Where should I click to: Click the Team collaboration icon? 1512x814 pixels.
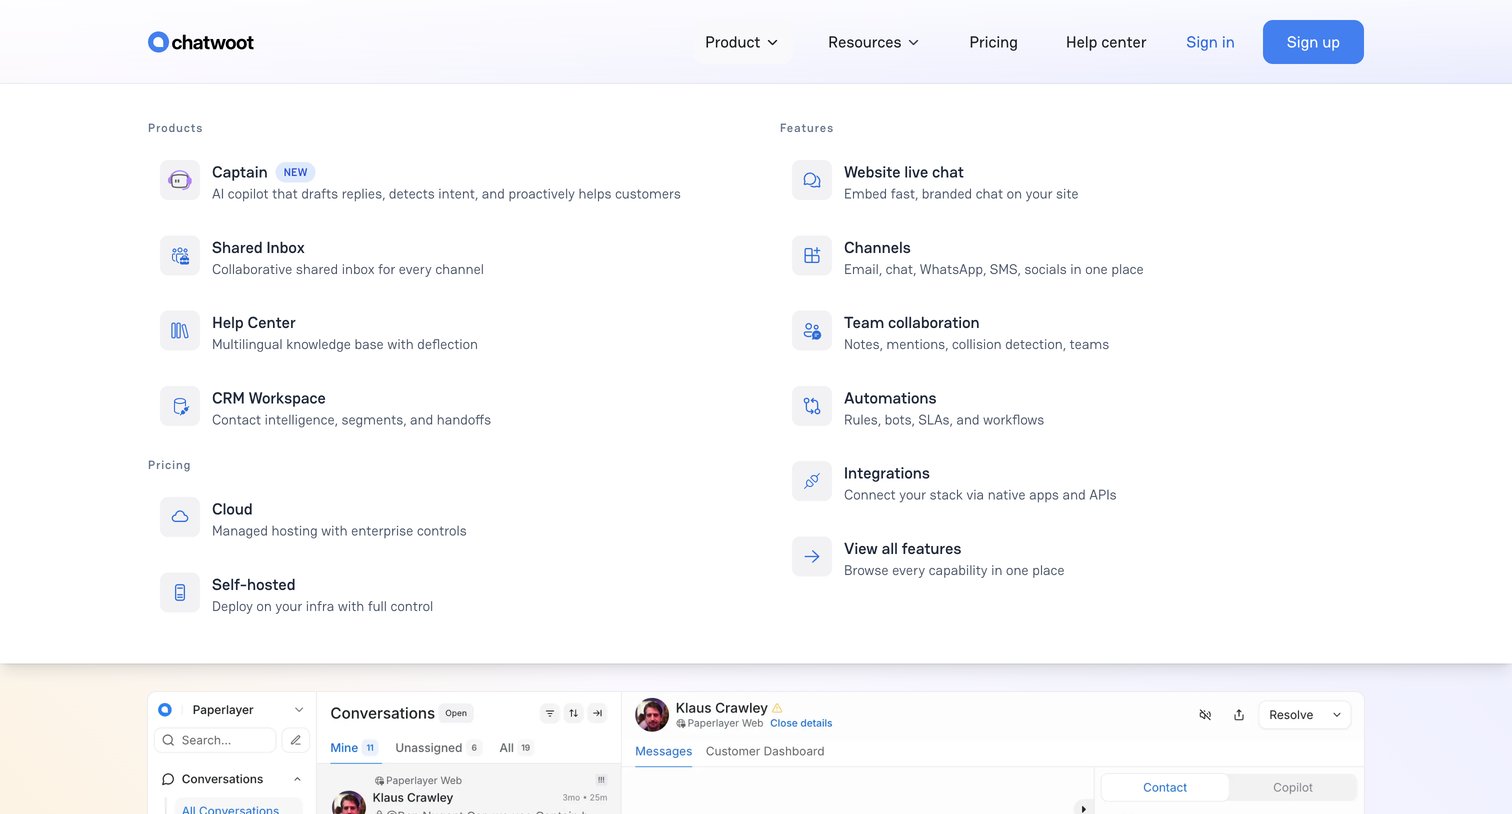tap(812, 331)
